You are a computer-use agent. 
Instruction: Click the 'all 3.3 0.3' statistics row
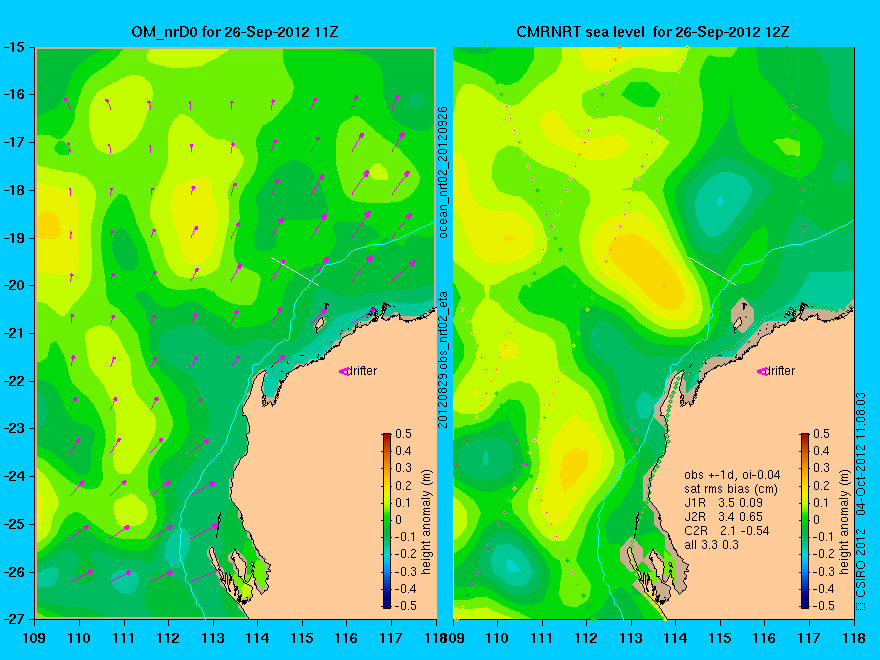tap(712, 545)
